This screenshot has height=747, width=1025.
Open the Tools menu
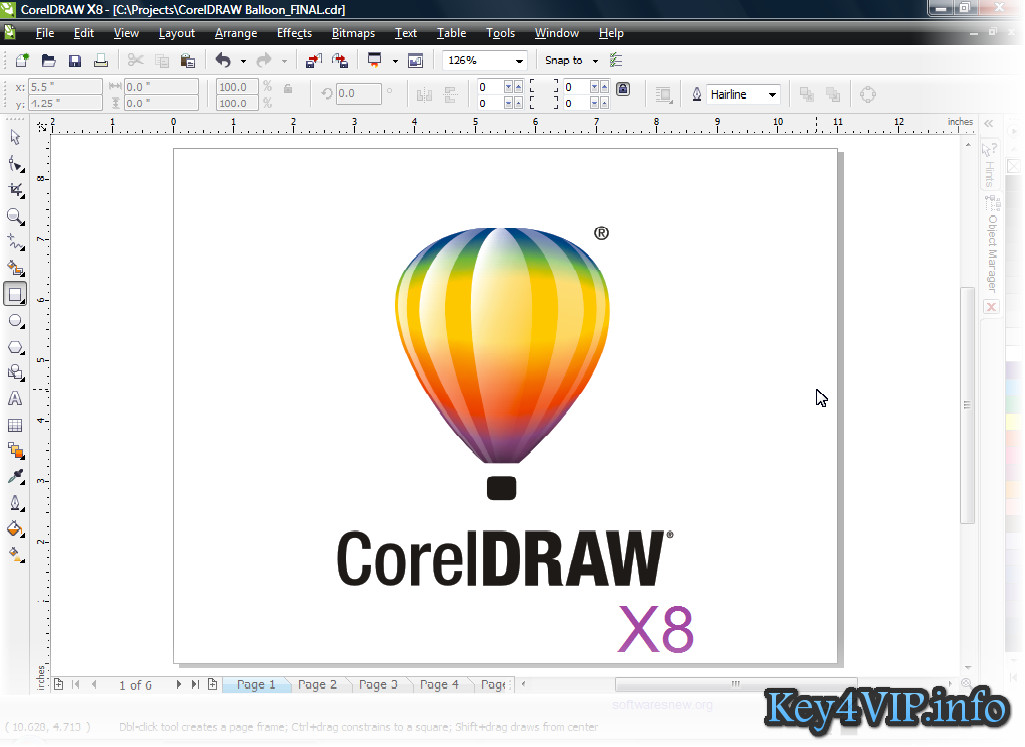(x=500, y=33)
